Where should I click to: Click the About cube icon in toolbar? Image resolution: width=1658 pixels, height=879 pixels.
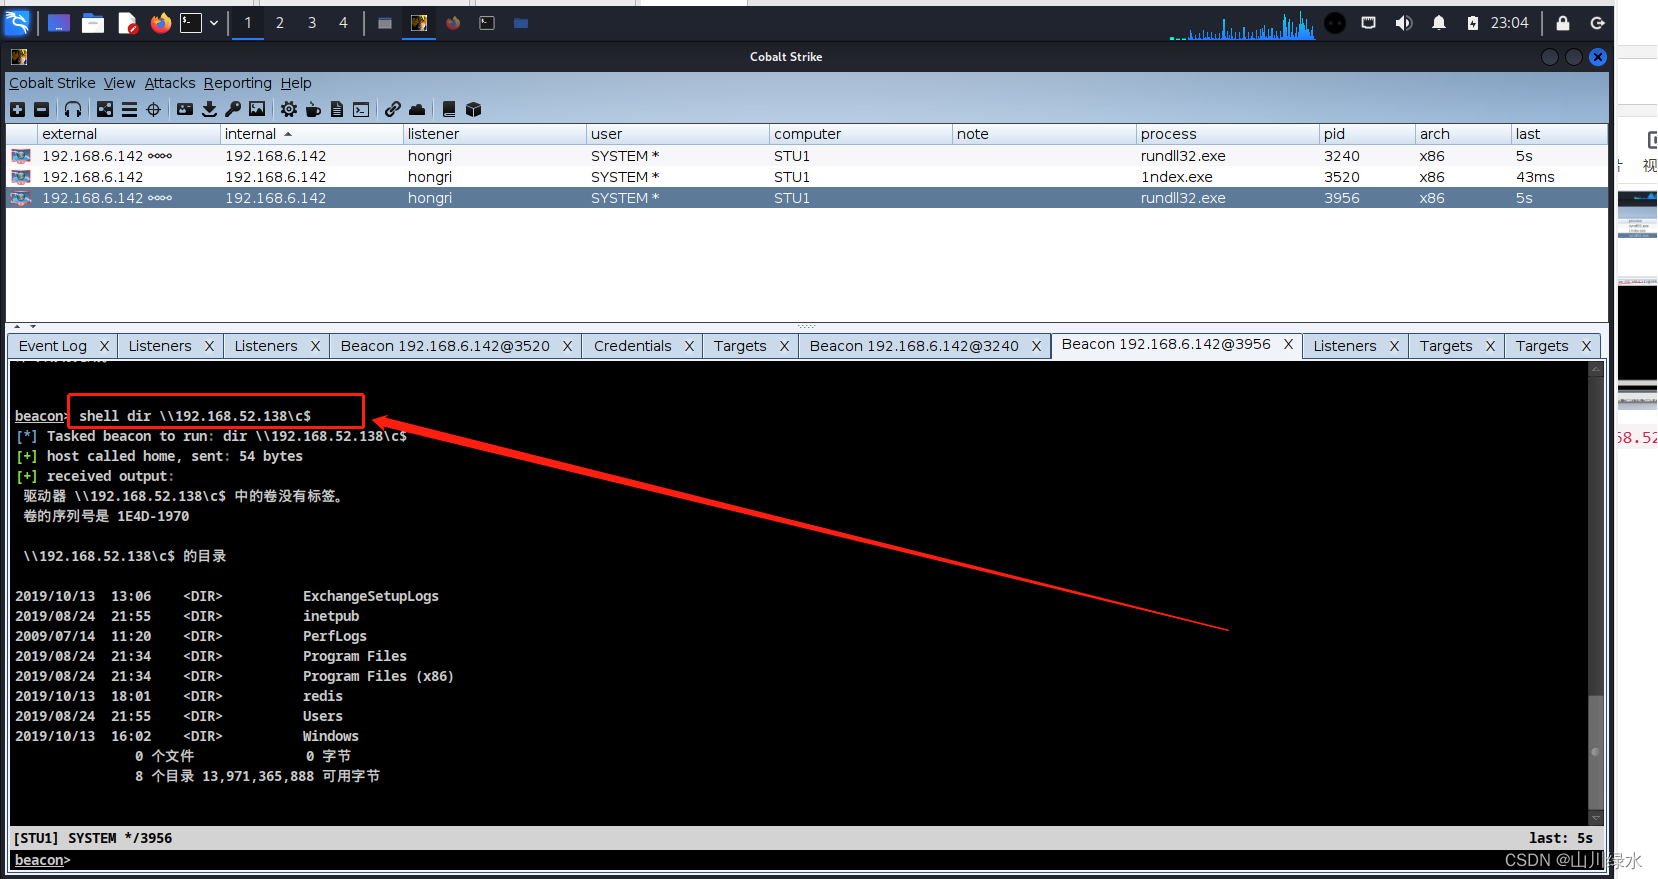tap(474, 109)
